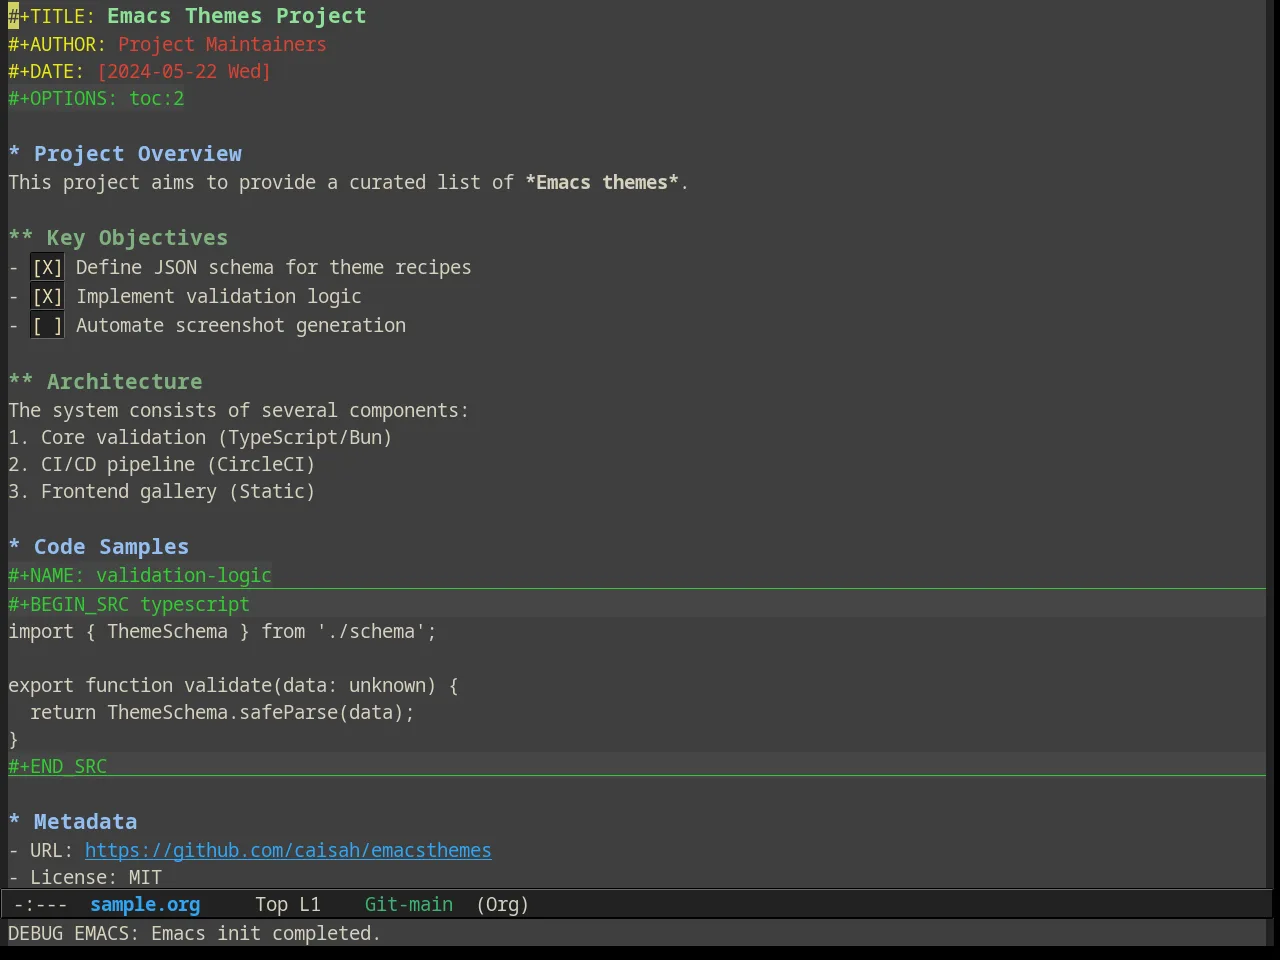Click Git-main branch indicator in mode line
Screen dimensions: 1280x960
[x=408, y=905]
